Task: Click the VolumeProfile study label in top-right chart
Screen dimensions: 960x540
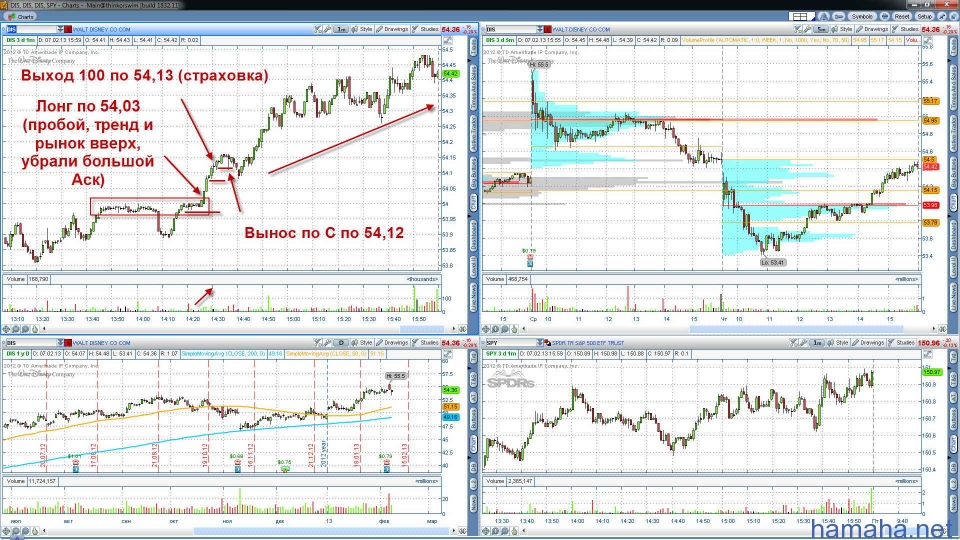Action: (766, 40)
